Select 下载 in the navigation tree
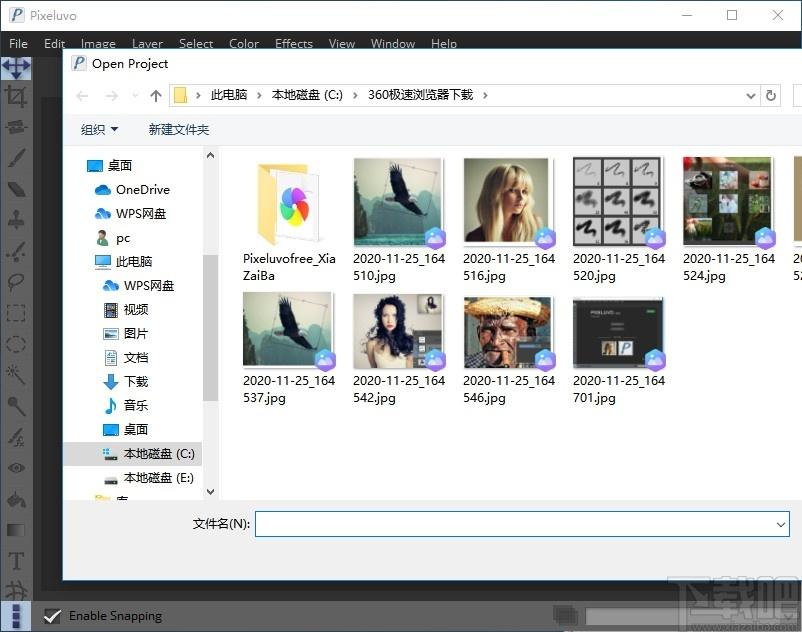Image resolution: width=802 pixels, height=632 pixels. [x=126, y=382]
